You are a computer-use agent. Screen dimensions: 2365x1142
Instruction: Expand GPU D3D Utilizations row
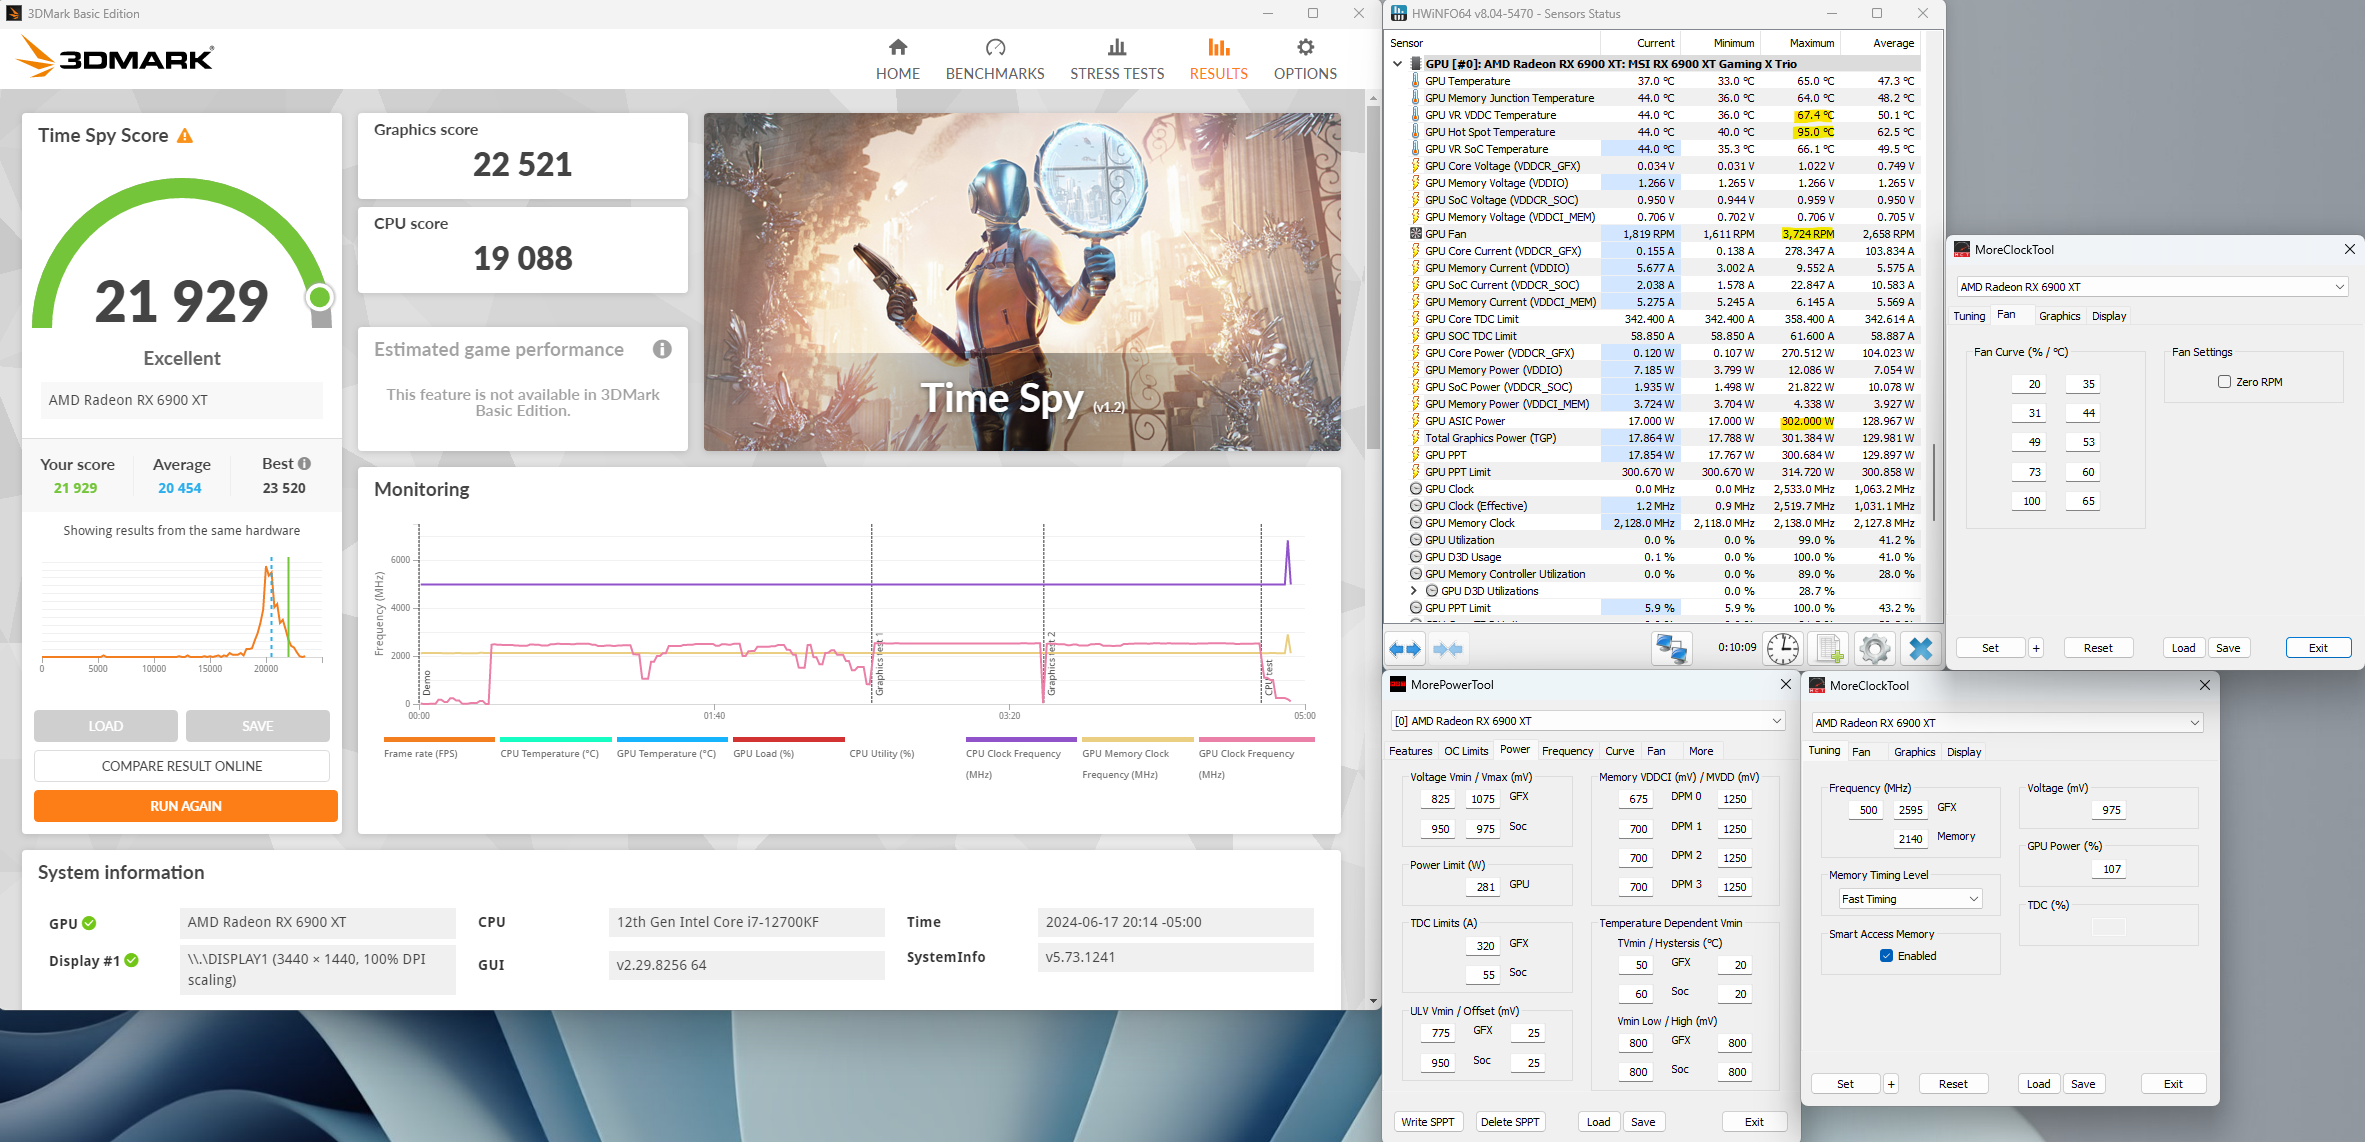point(1414,591)
